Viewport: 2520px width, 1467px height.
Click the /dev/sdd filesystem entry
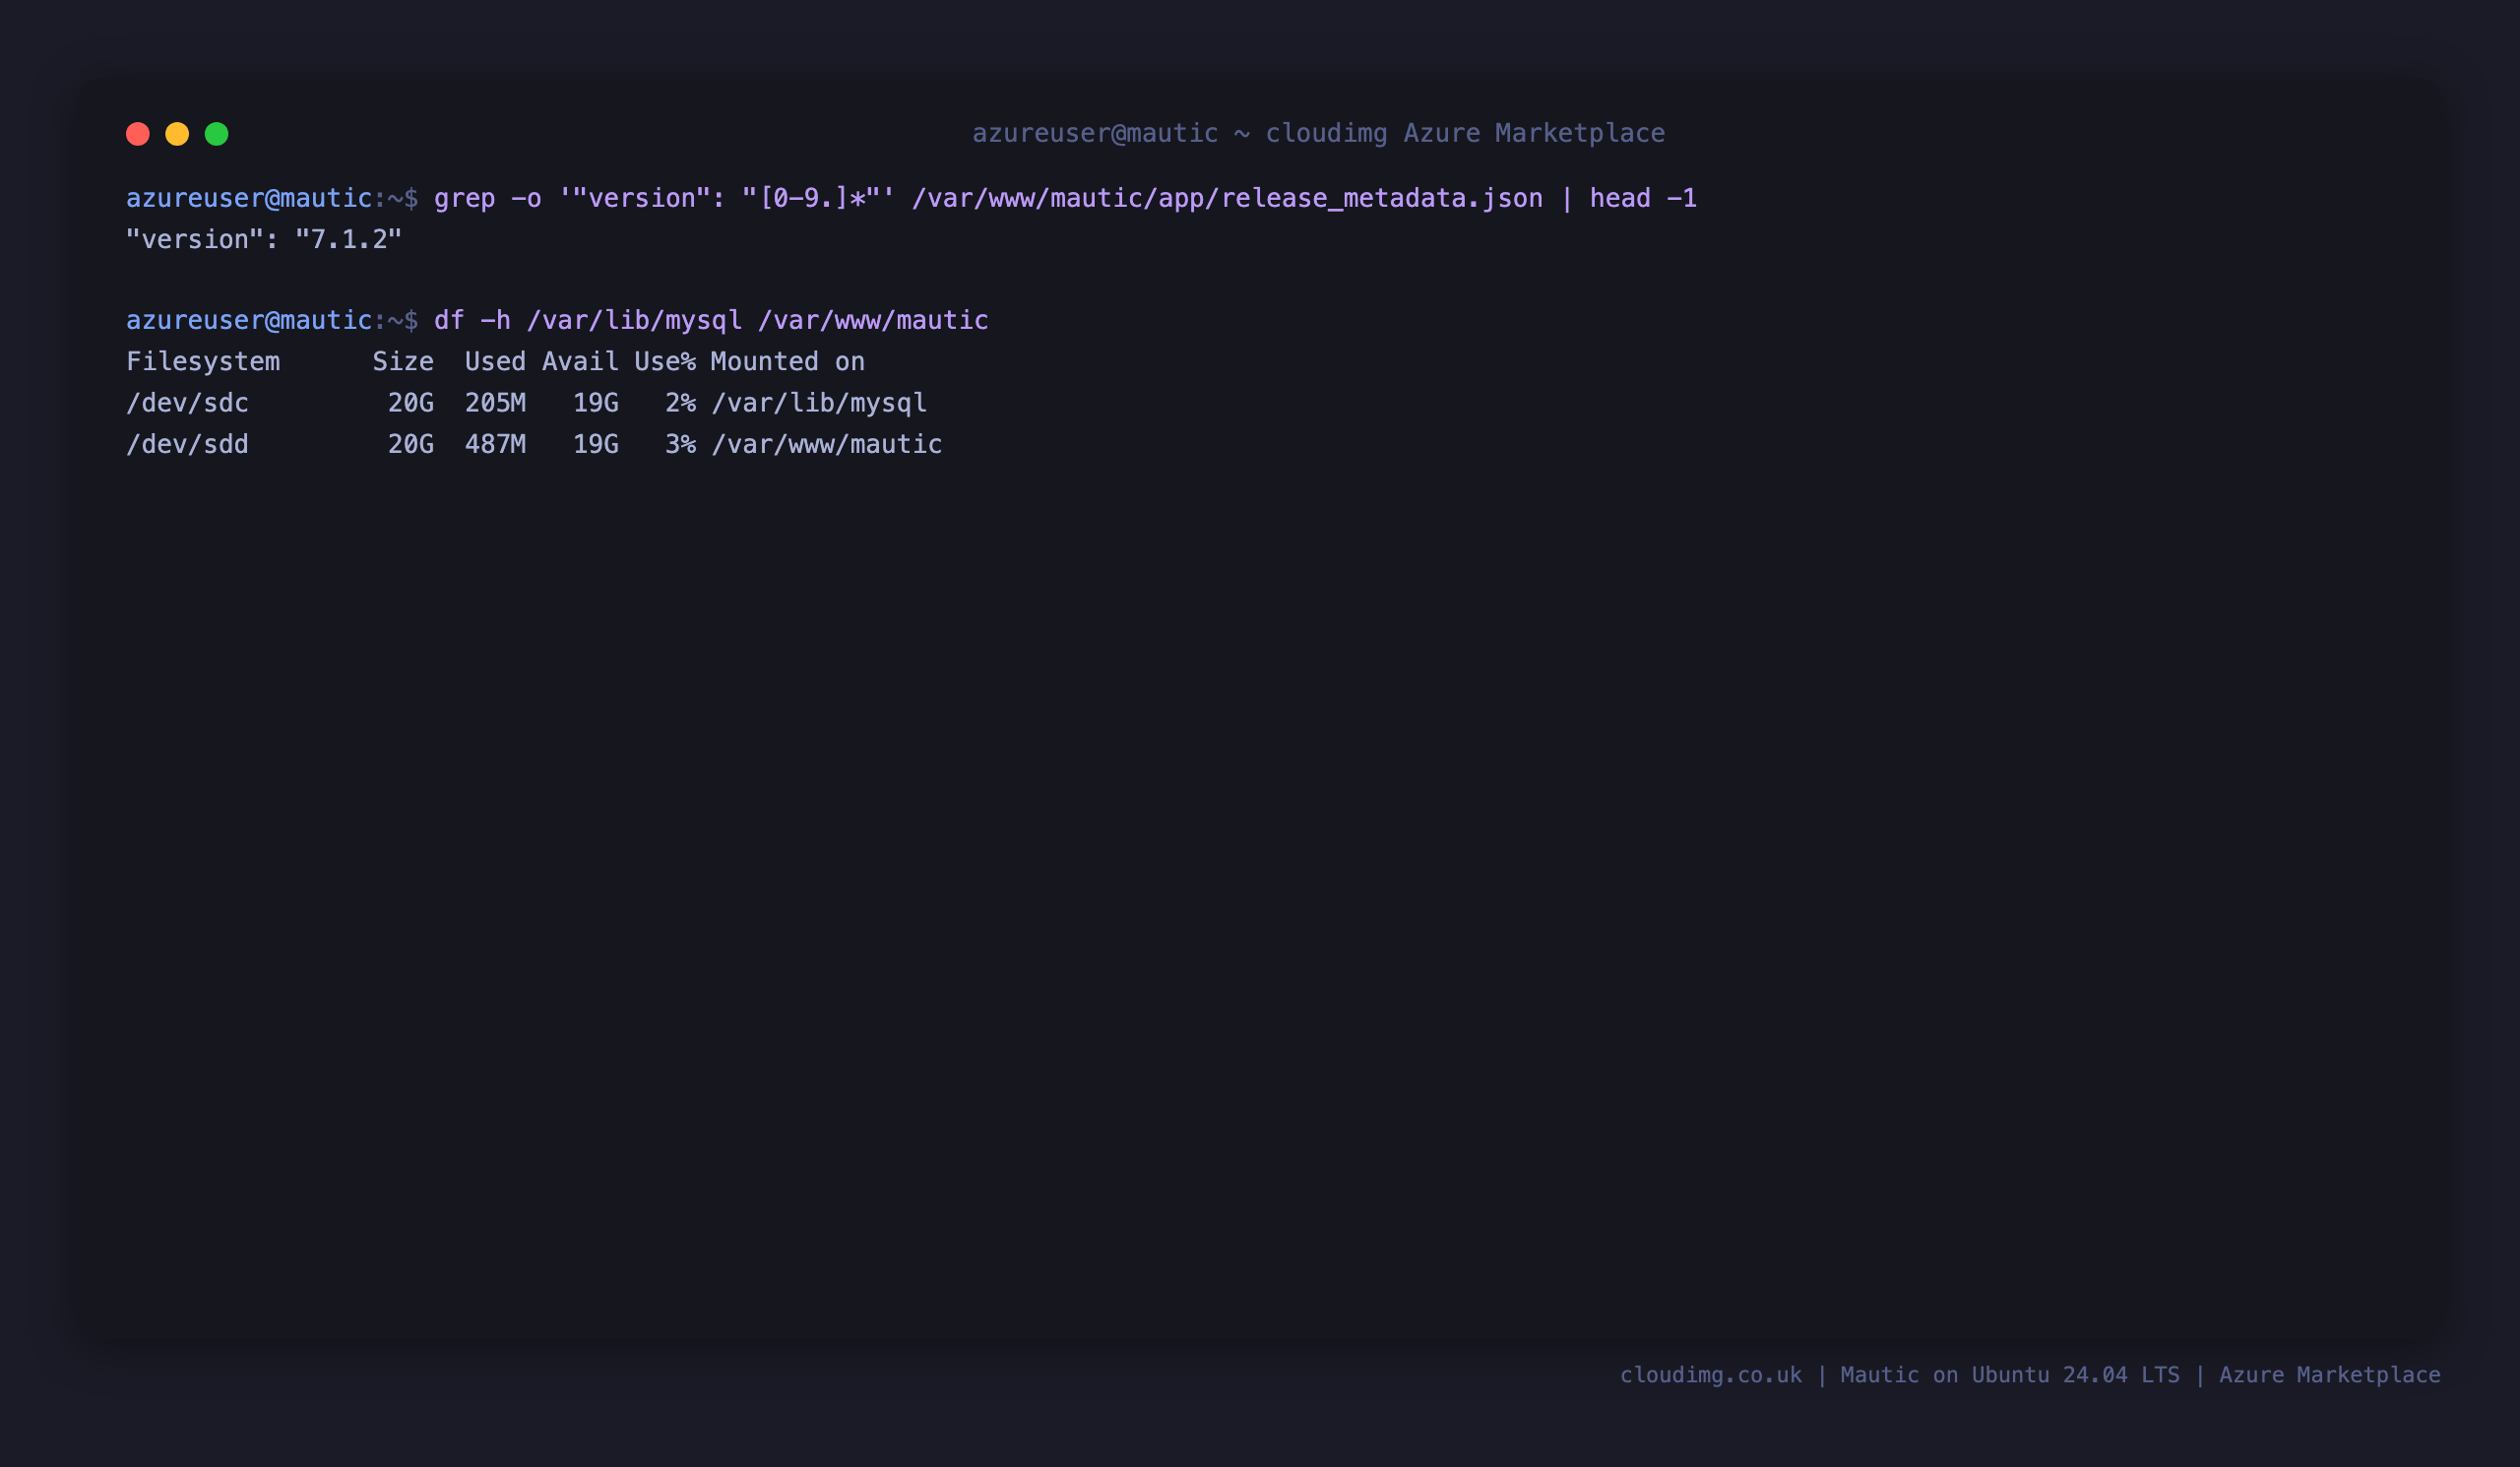187,444
